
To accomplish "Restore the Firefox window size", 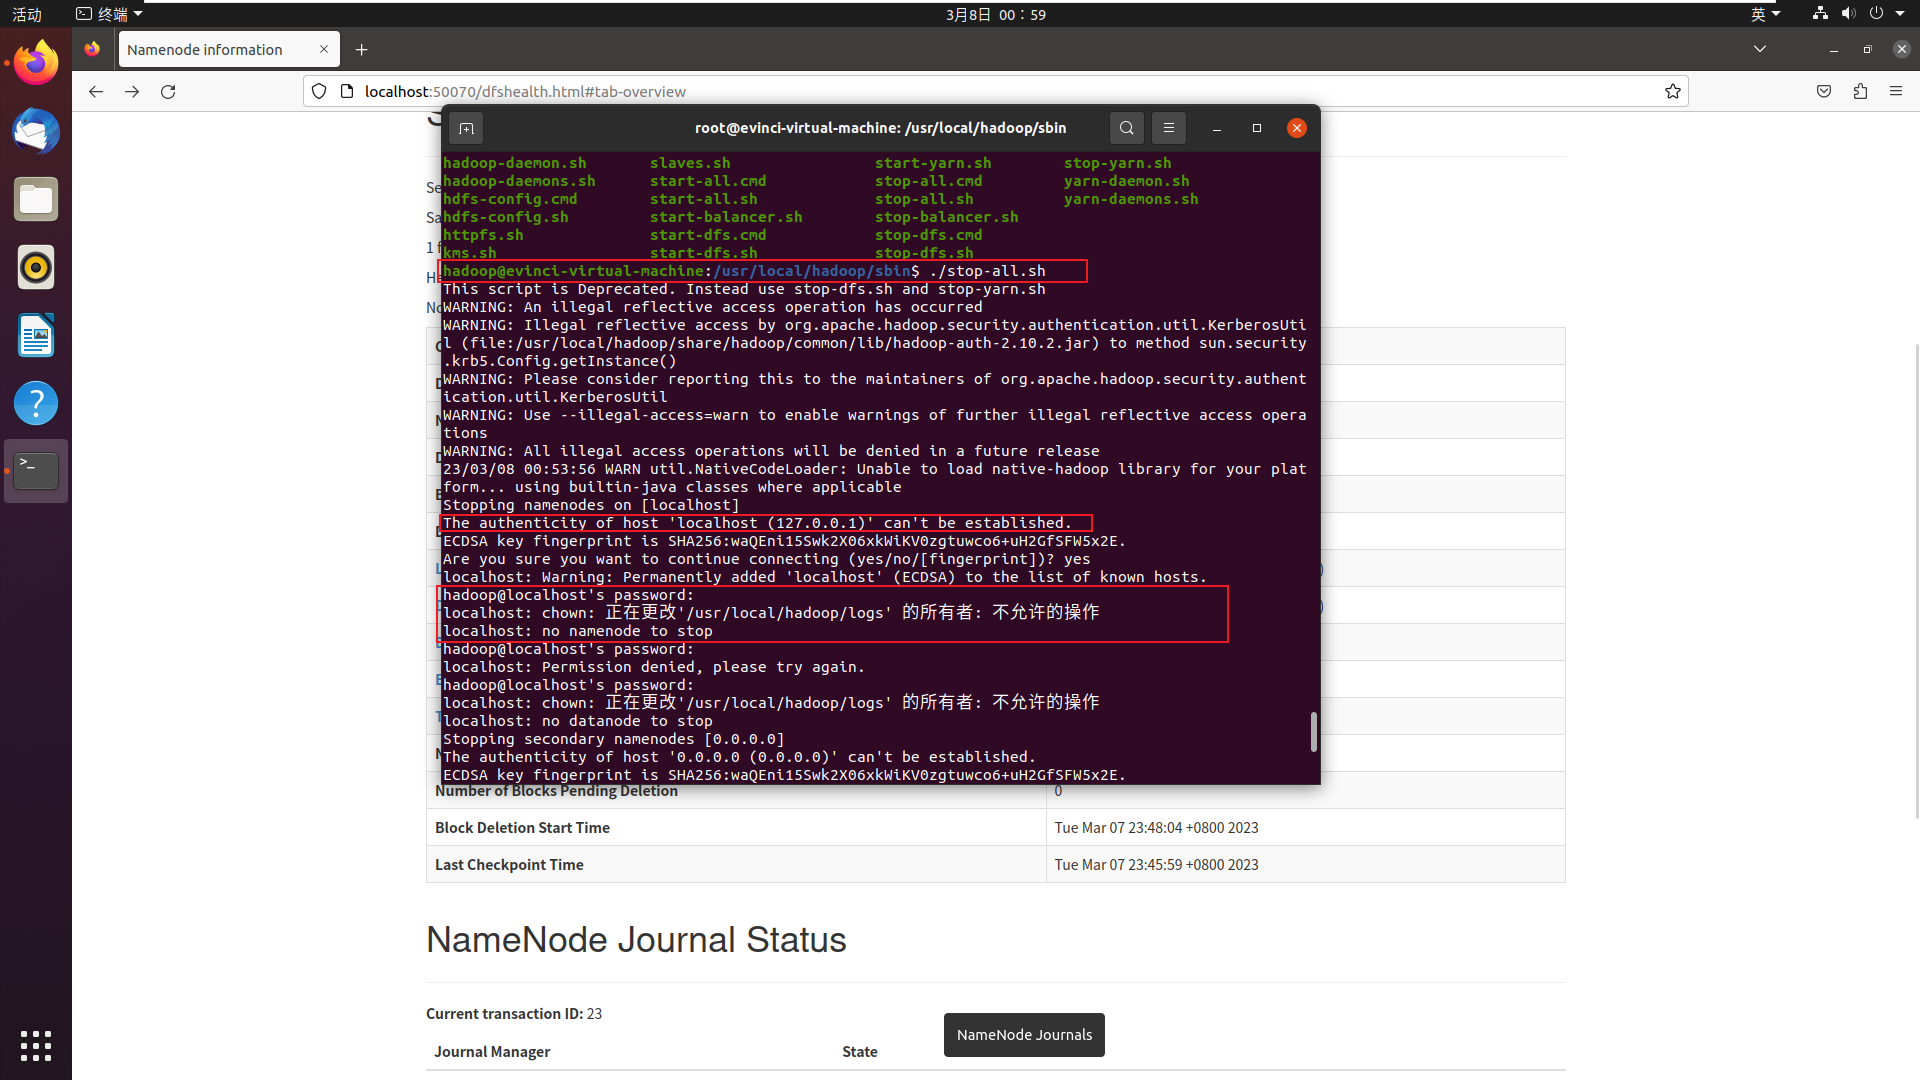I will [x=1867, y=49].
